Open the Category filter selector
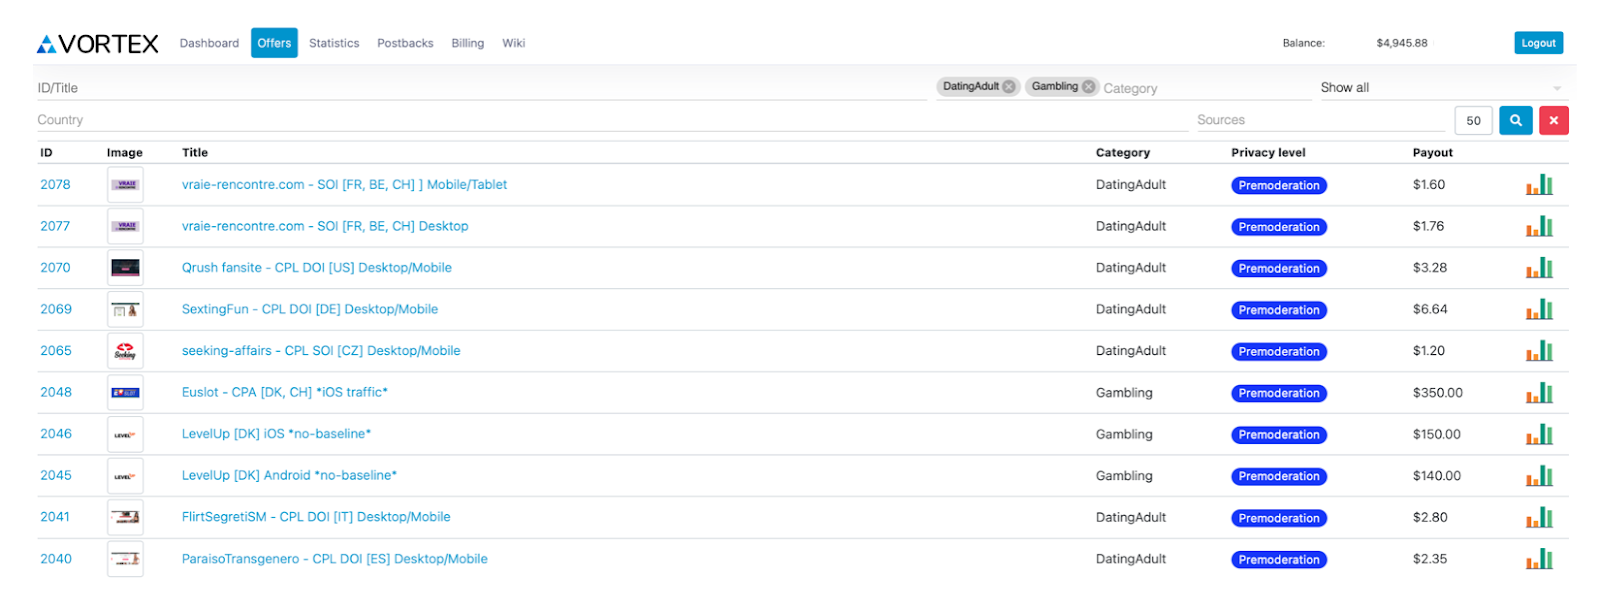Viewport: 1600px width, 611px height. pos(1205,88)
